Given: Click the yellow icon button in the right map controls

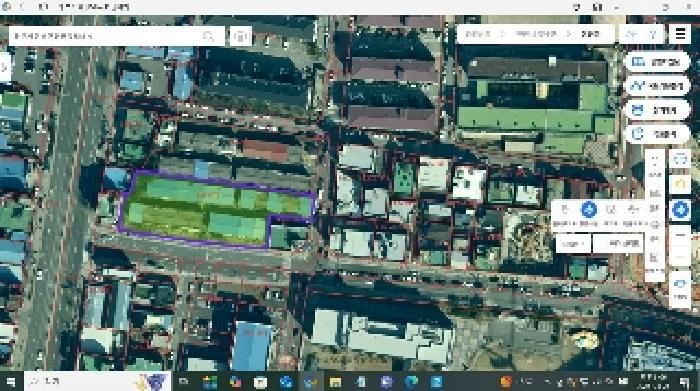Looking at the screenshot, I should click(680, 184).
